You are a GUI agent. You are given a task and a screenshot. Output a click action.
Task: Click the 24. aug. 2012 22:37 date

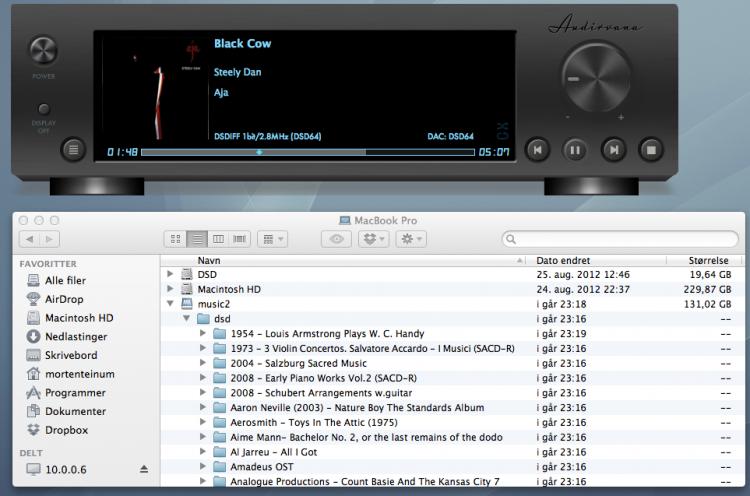[x=583, y=289]
